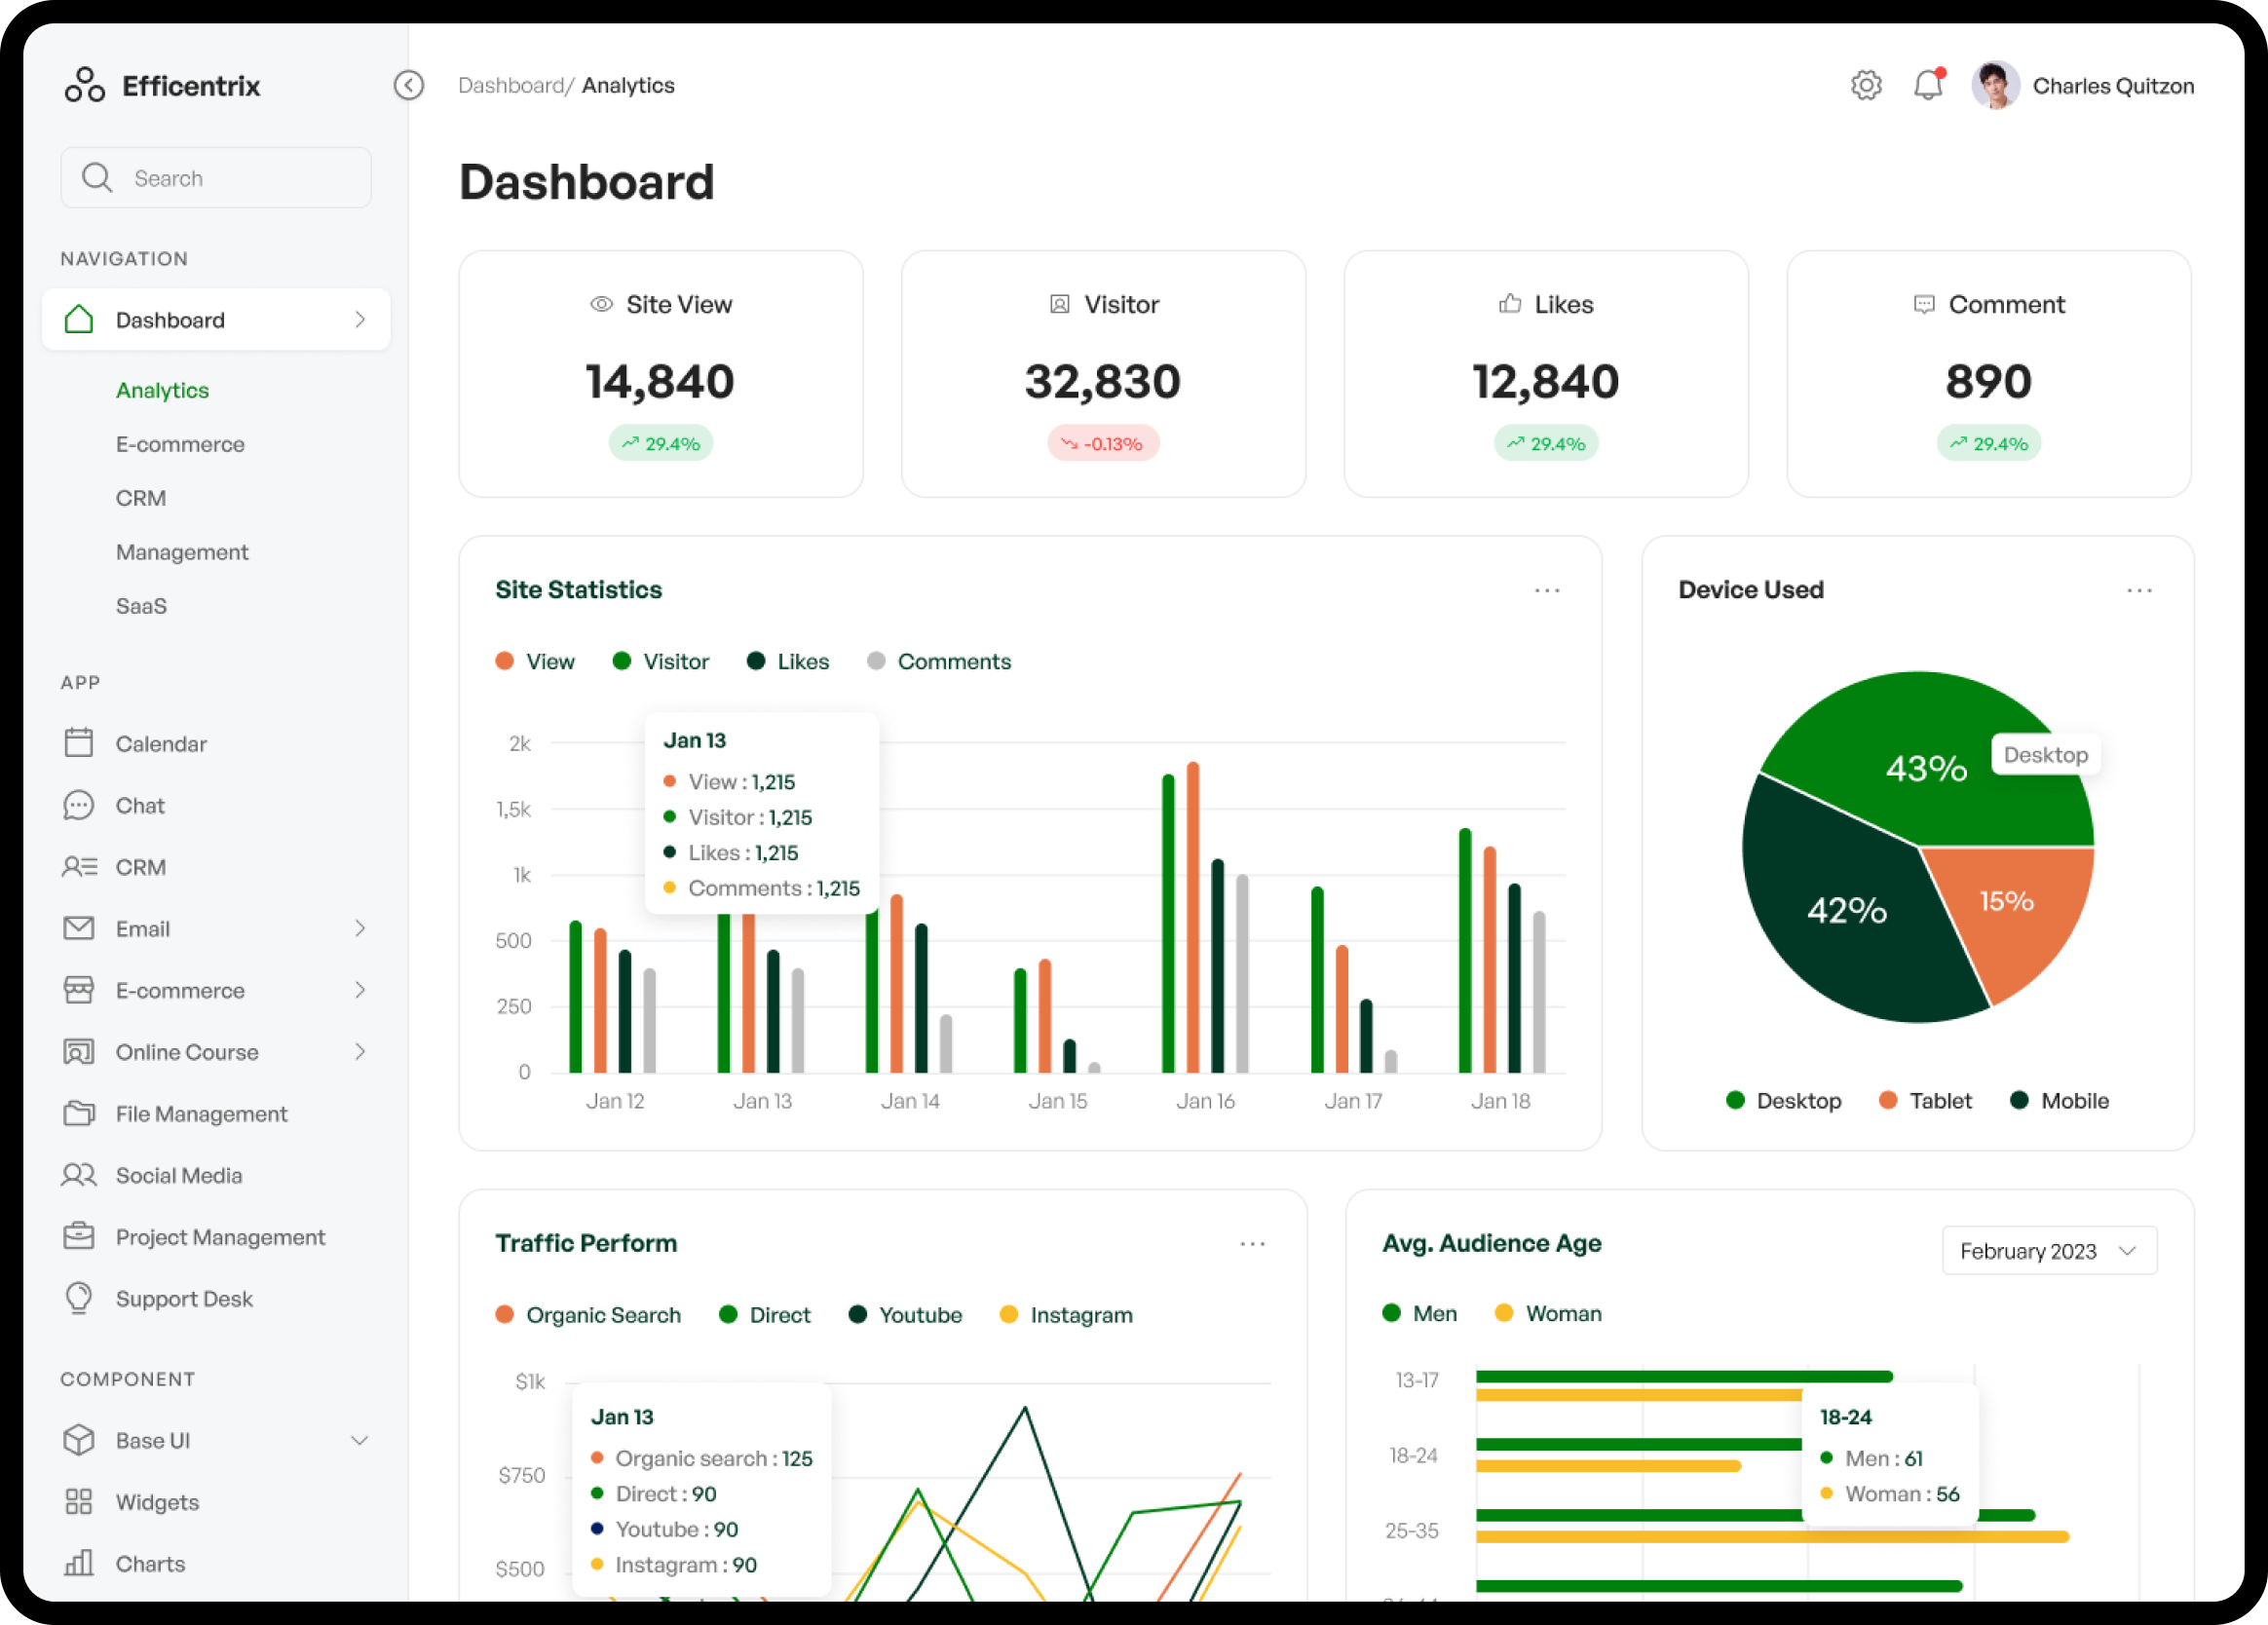2268x1625 pixels.
Task: Open Chat from the sidebar
Action: [x=140, y=806]
